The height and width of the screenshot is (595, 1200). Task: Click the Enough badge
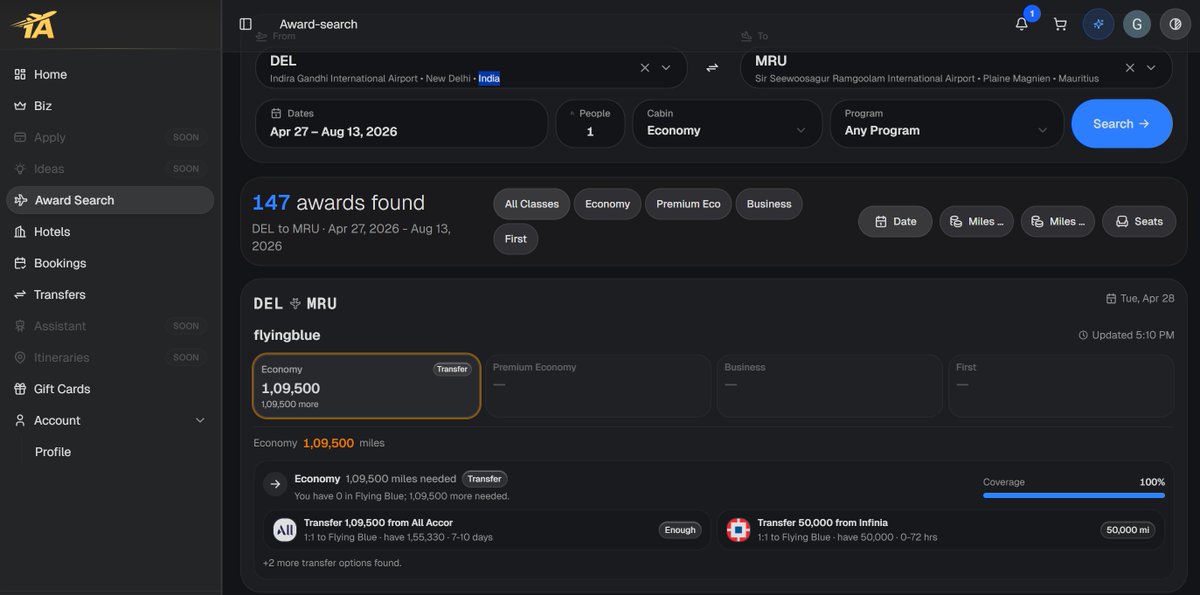(680, 530)
